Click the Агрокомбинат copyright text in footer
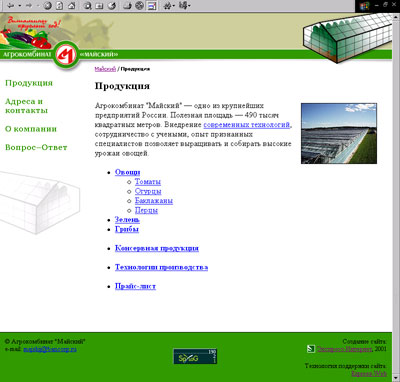The width and height of the screenshot is (400, 382). click(45, 342)
